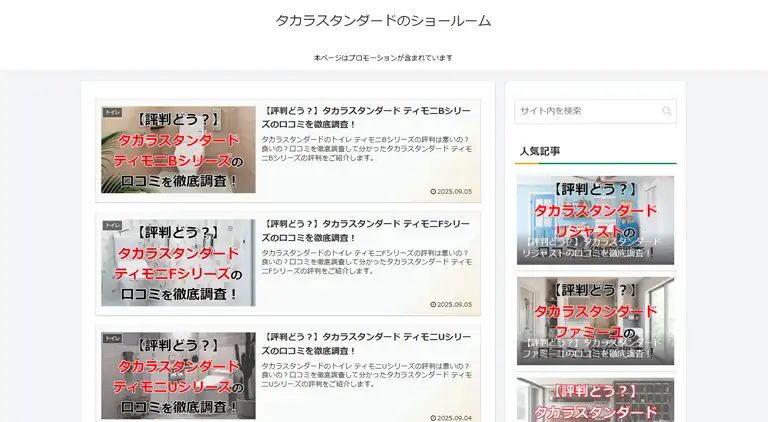Open the ファミーユ popular article thumbnail
This screenshot has width=768, height=422.
tap(595, 321)
